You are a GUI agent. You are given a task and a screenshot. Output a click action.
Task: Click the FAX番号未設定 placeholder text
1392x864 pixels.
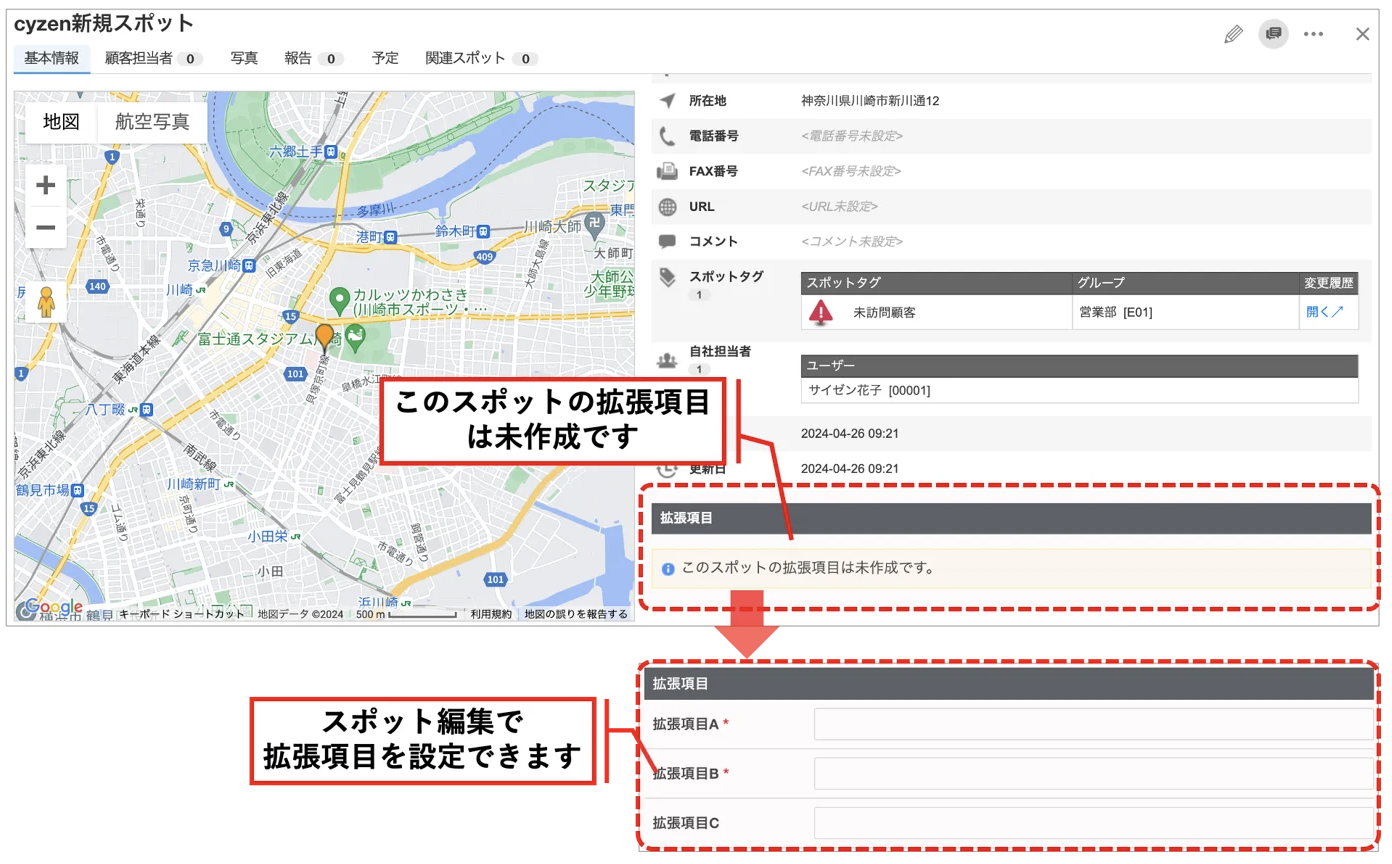851,171
